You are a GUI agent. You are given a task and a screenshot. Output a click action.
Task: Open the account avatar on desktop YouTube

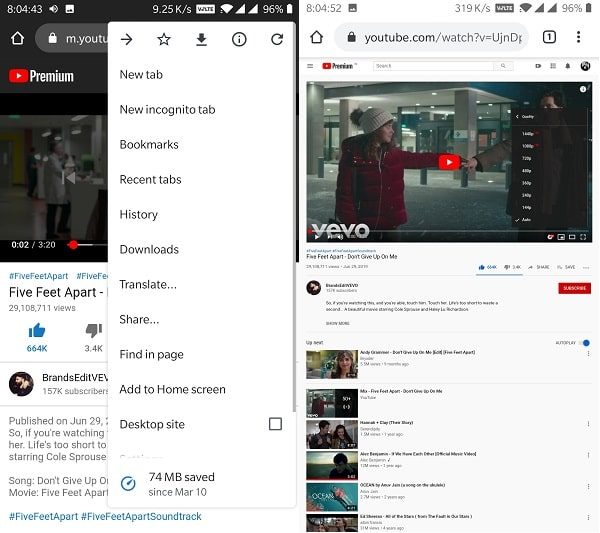point(585,66)
